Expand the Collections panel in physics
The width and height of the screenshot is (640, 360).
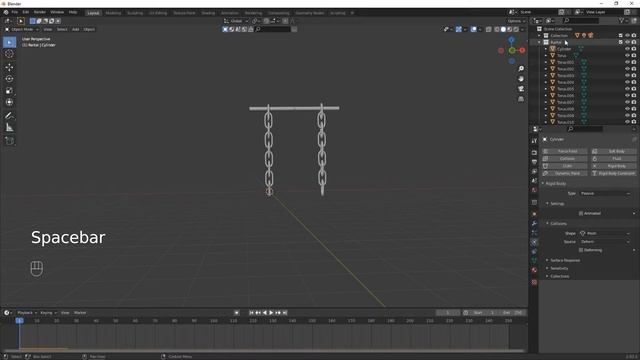click(x=559, y=276)
